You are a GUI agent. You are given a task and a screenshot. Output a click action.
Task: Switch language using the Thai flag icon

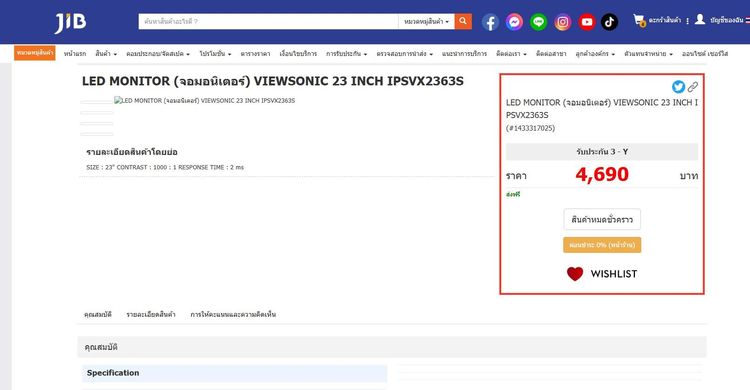pos(747,20)
